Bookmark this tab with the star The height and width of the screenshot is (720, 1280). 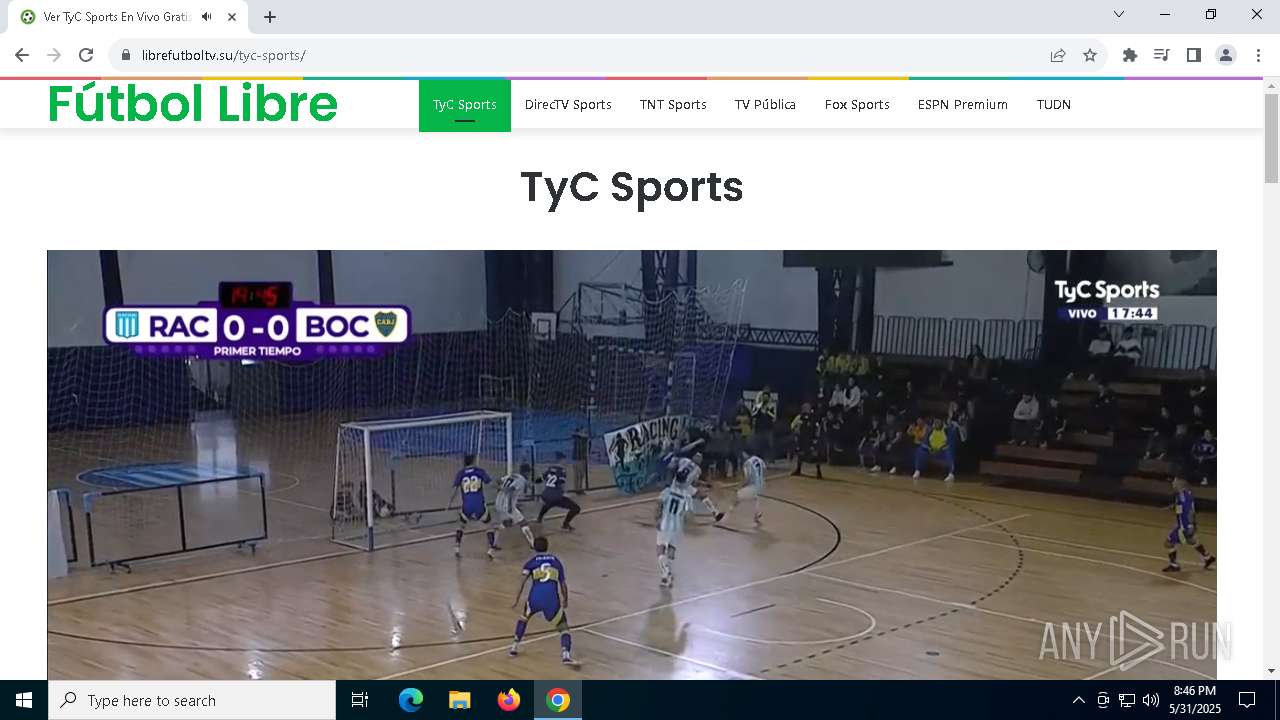pyautogui.click(x=1090, y=55)
